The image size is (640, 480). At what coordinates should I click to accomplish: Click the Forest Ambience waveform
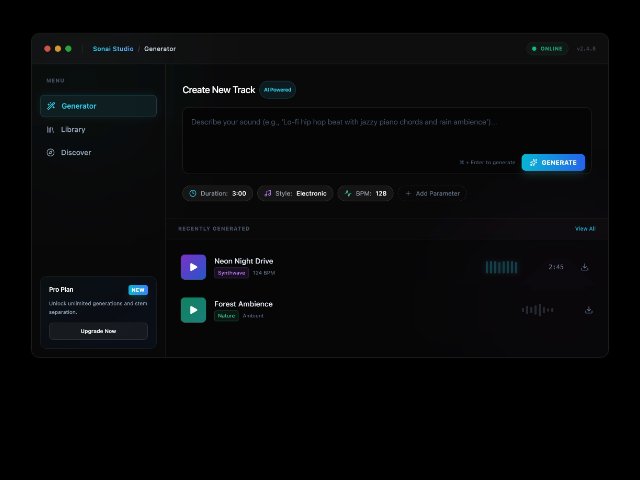[x=537, y=310]
